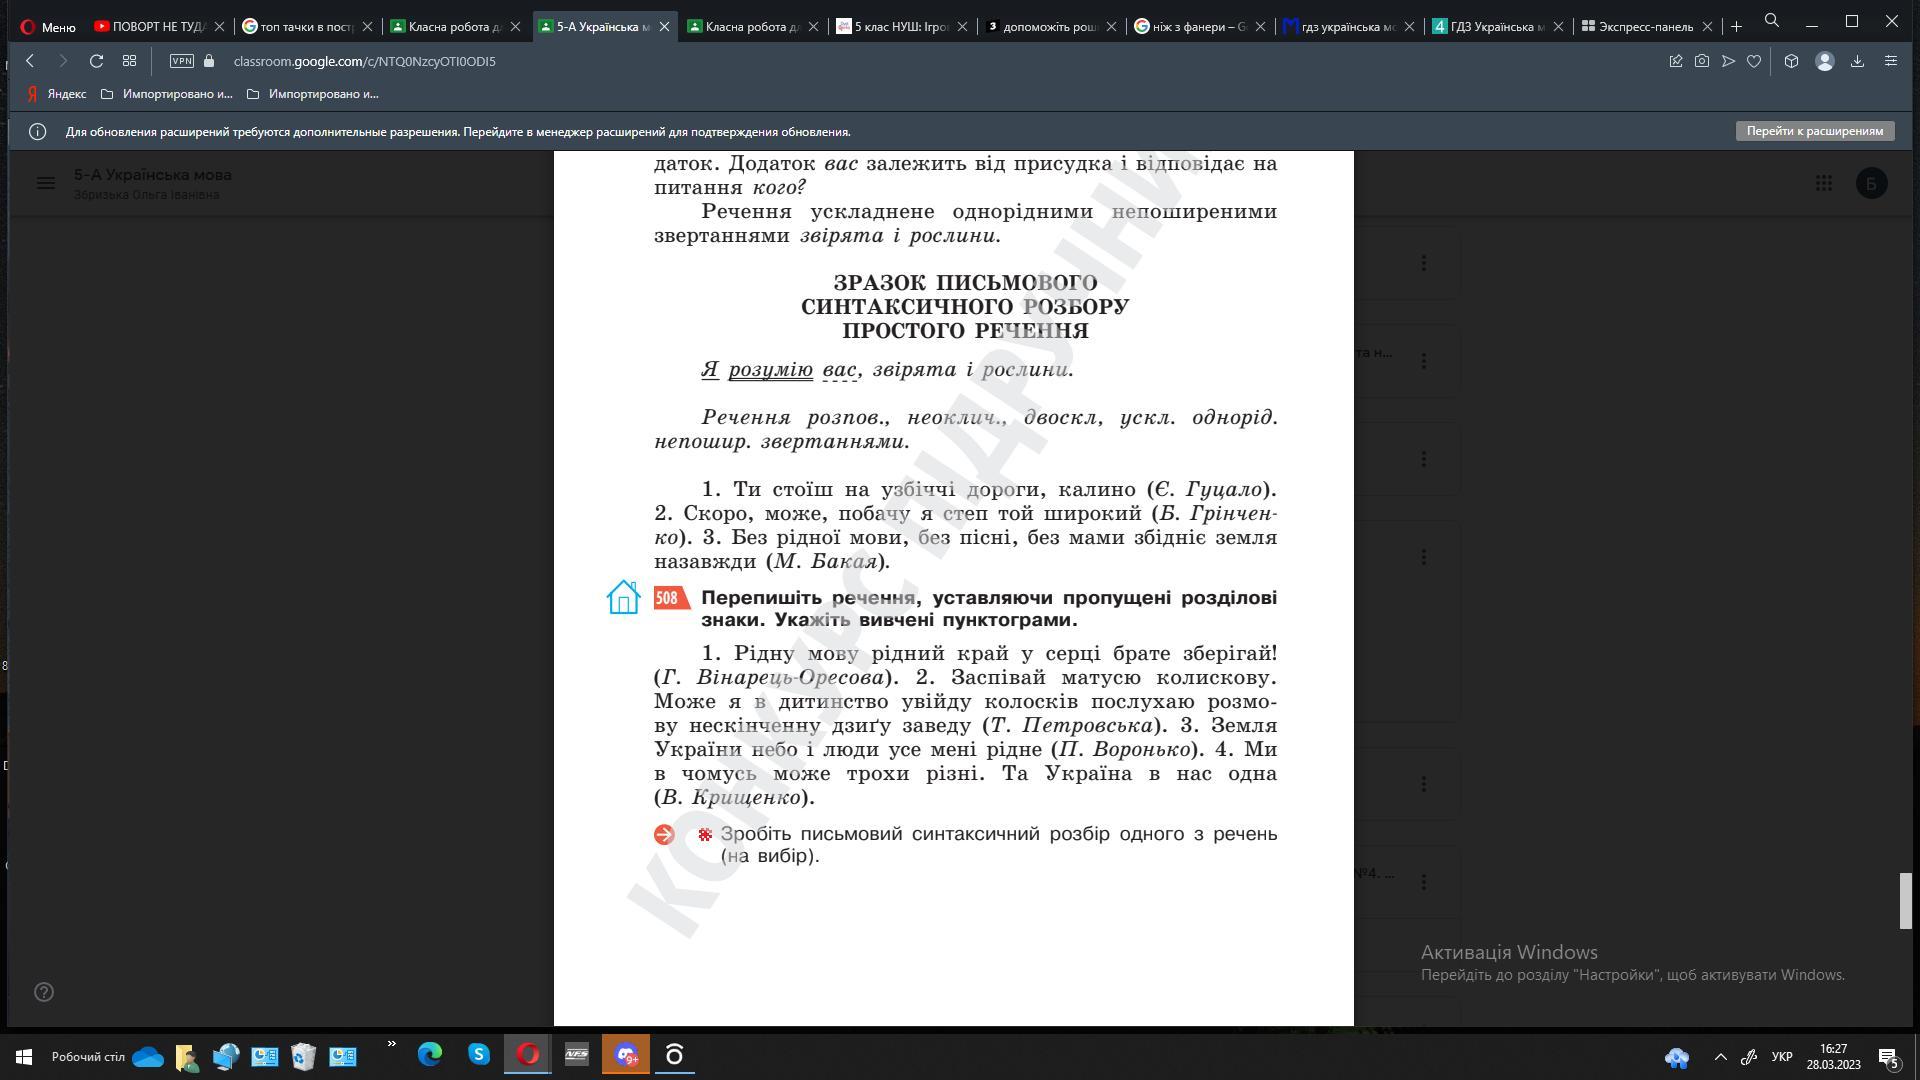Screen dimensions: 1920x1080
Task: Open the Opera downloads icon
Action: tap(1857, 61)
